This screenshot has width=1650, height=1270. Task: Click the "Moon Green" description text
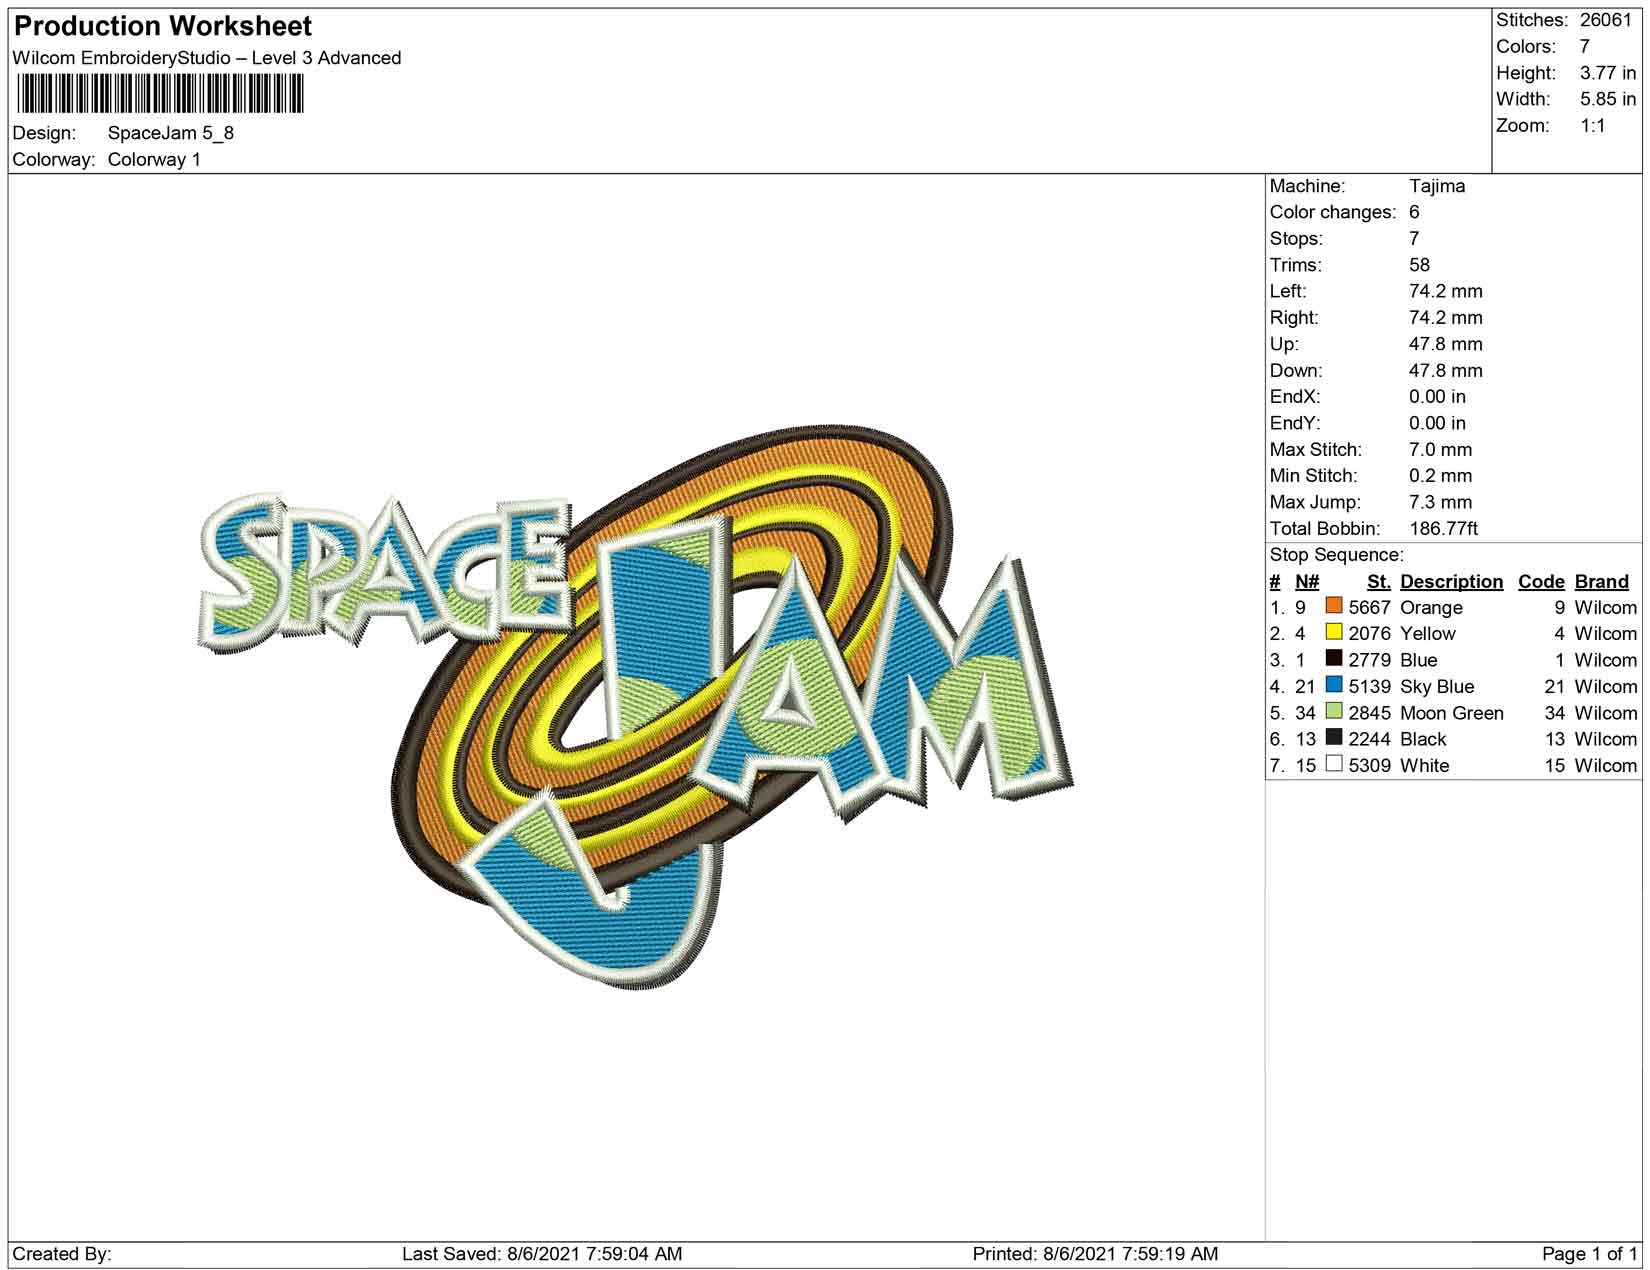pos(1452,713)
